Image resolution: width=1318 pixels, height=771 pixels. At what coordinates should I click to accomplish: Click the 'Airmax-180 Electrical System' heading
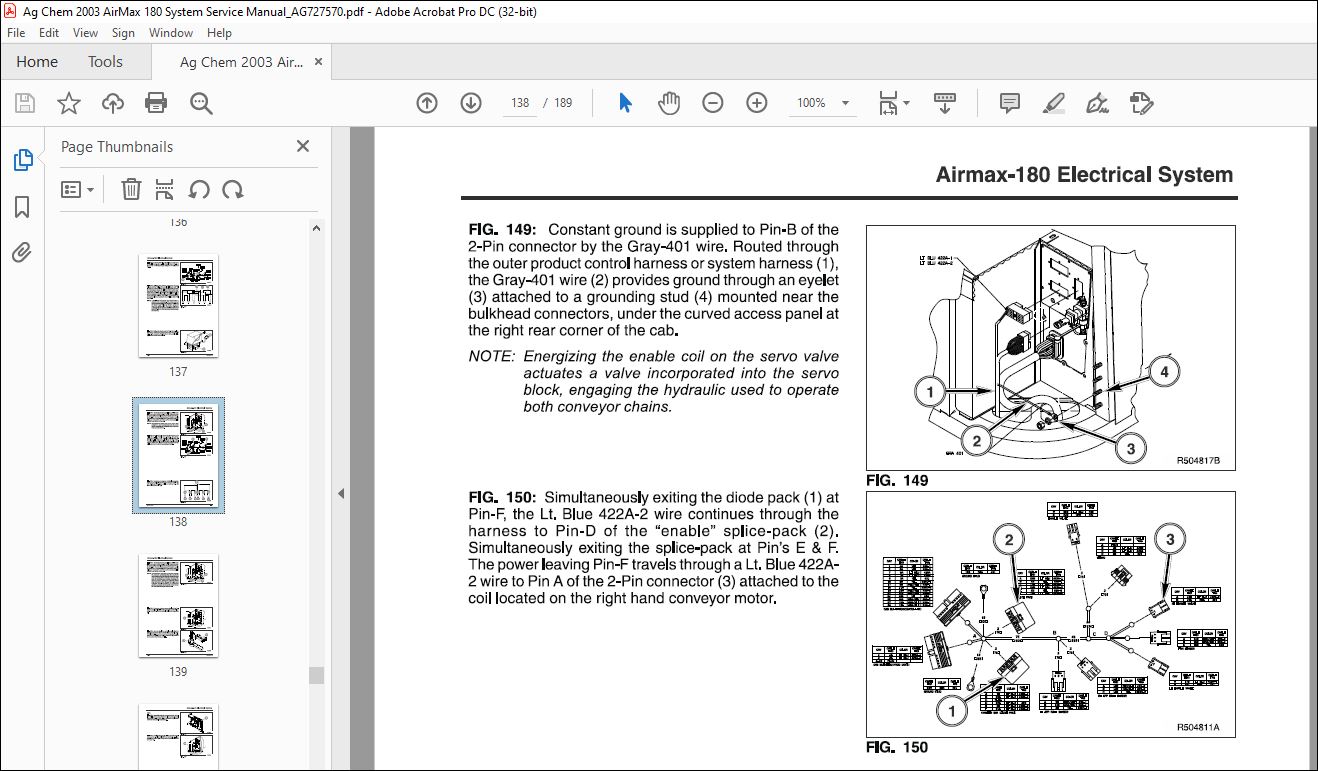click(1084, 175)
